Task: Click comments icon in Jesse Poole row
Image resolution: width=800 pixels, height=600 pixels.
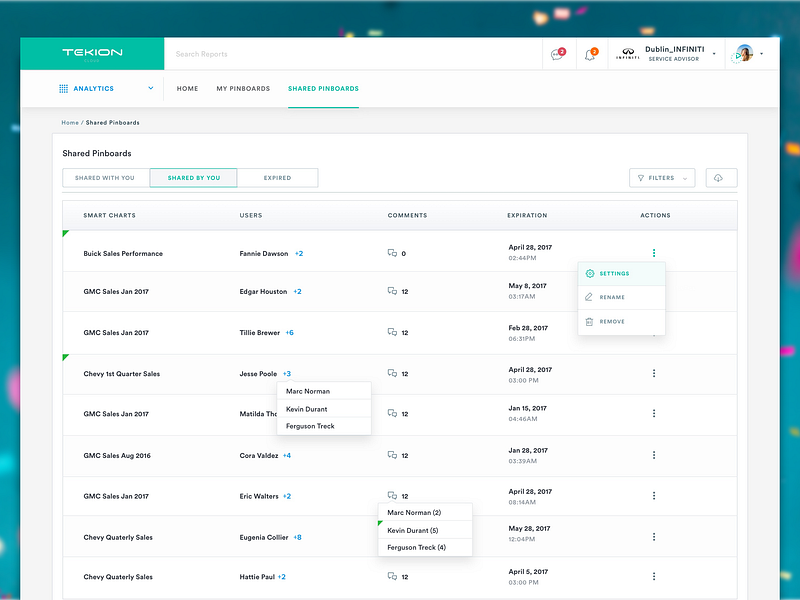Action: [392, 373]
